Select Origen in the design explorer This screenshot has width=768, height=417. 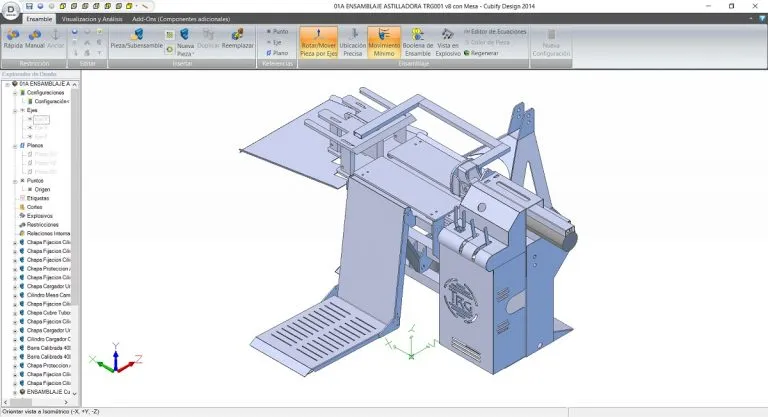[x=41, y=189]
